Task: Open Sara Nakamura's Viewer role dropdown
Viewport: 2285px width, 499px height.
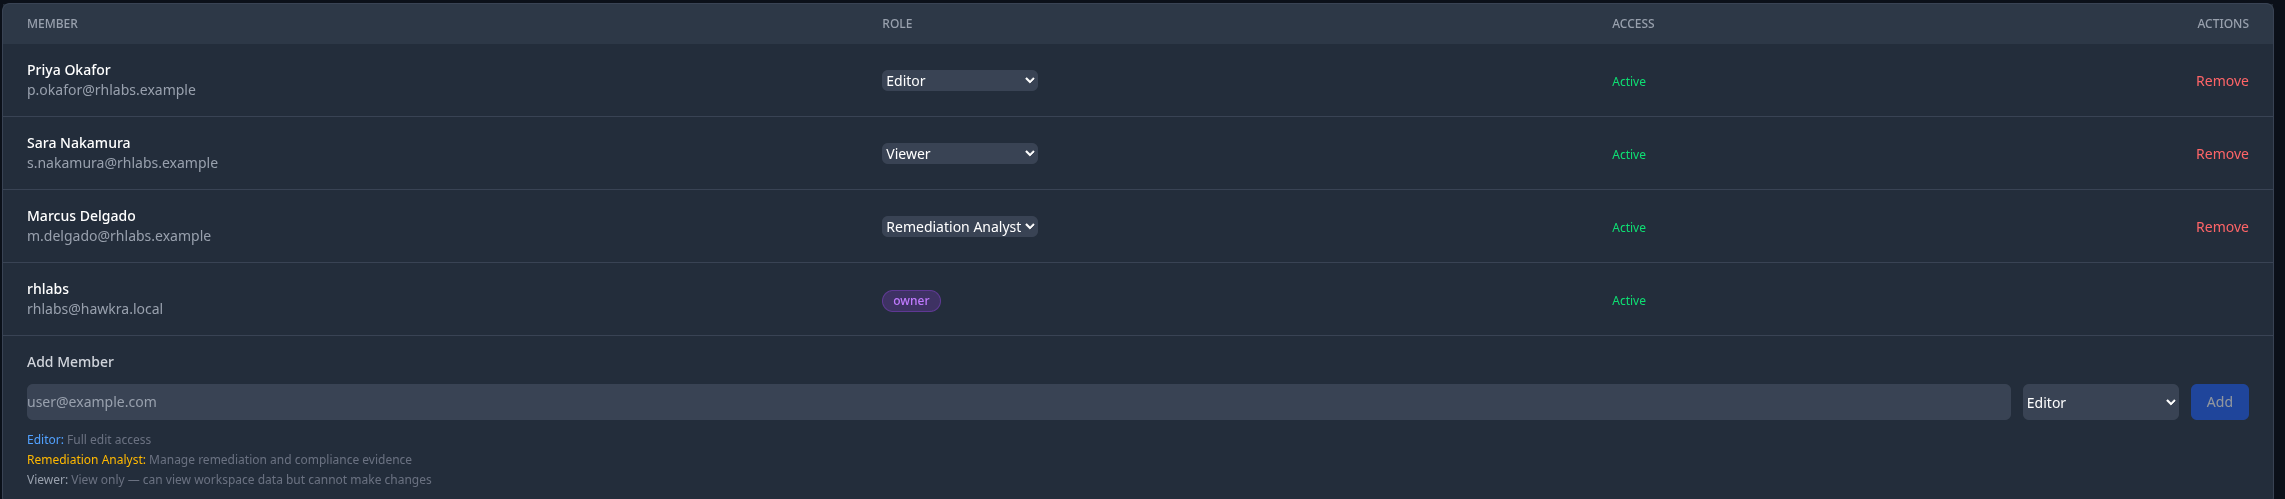Action: (959, 154)
